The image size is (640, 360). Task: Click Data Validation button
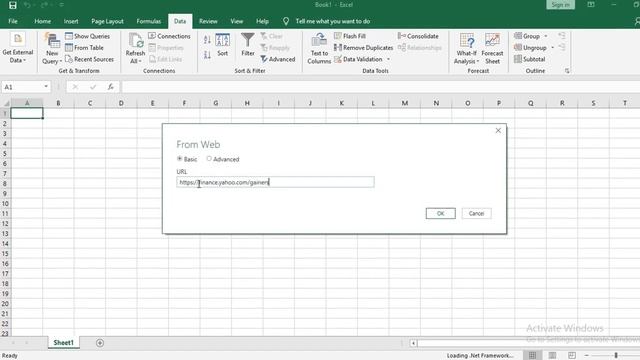358,59
